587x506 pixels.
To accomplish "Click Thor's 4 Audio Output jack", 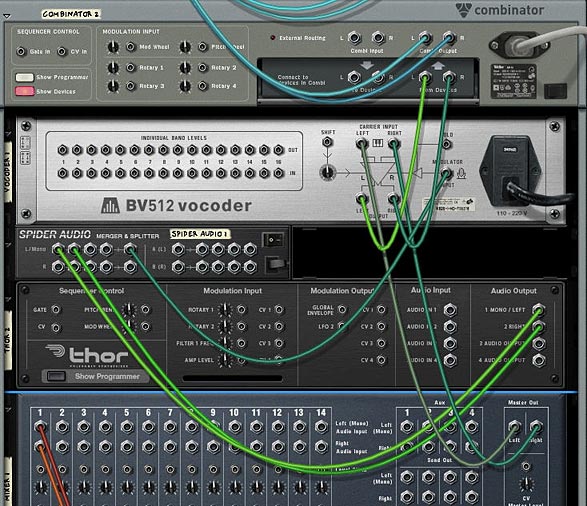I will pyautogui.click(x=538, y=360).
